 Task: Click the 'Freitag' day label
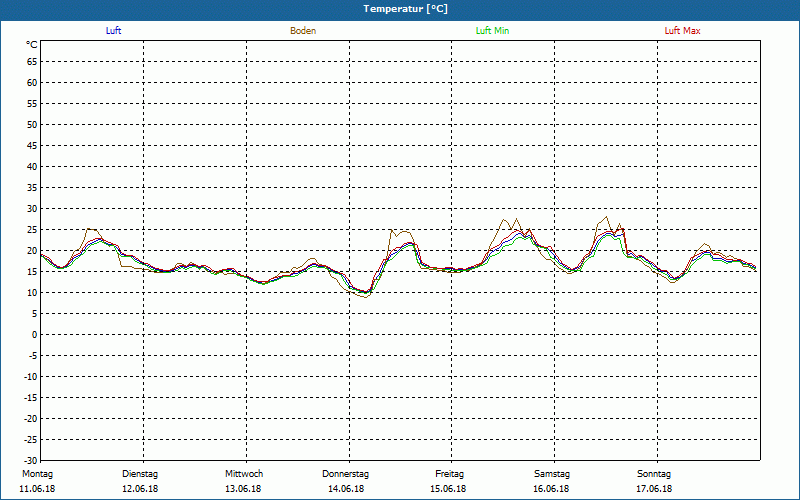pos(449,474)
